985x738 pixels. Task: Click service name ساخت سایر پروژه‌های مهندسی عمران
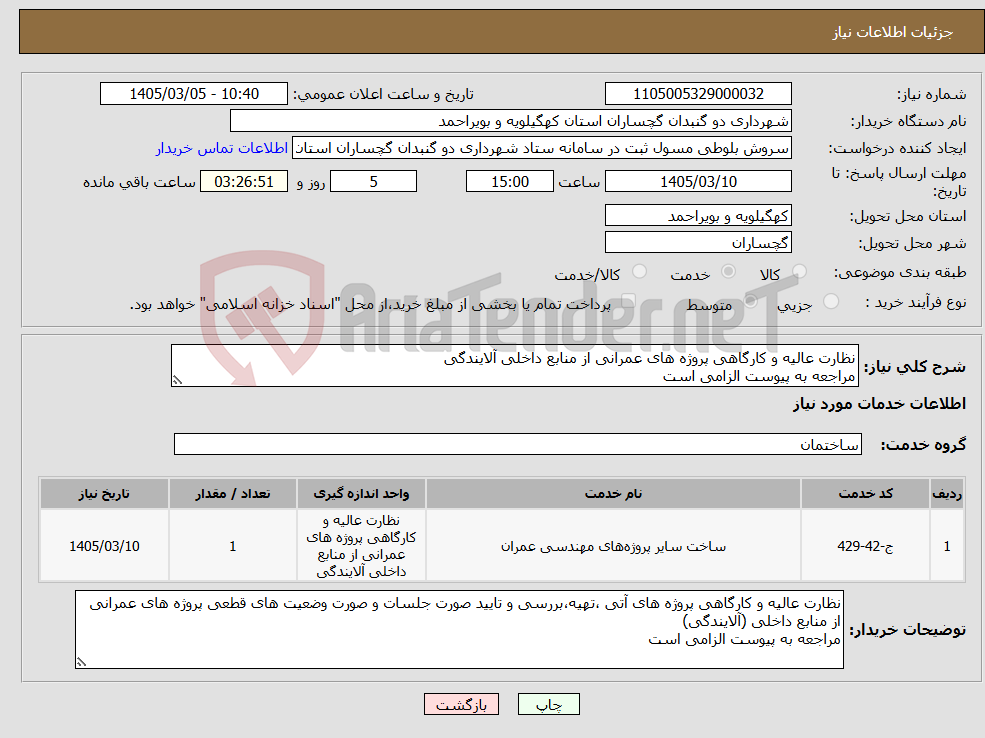pos(613,546)
